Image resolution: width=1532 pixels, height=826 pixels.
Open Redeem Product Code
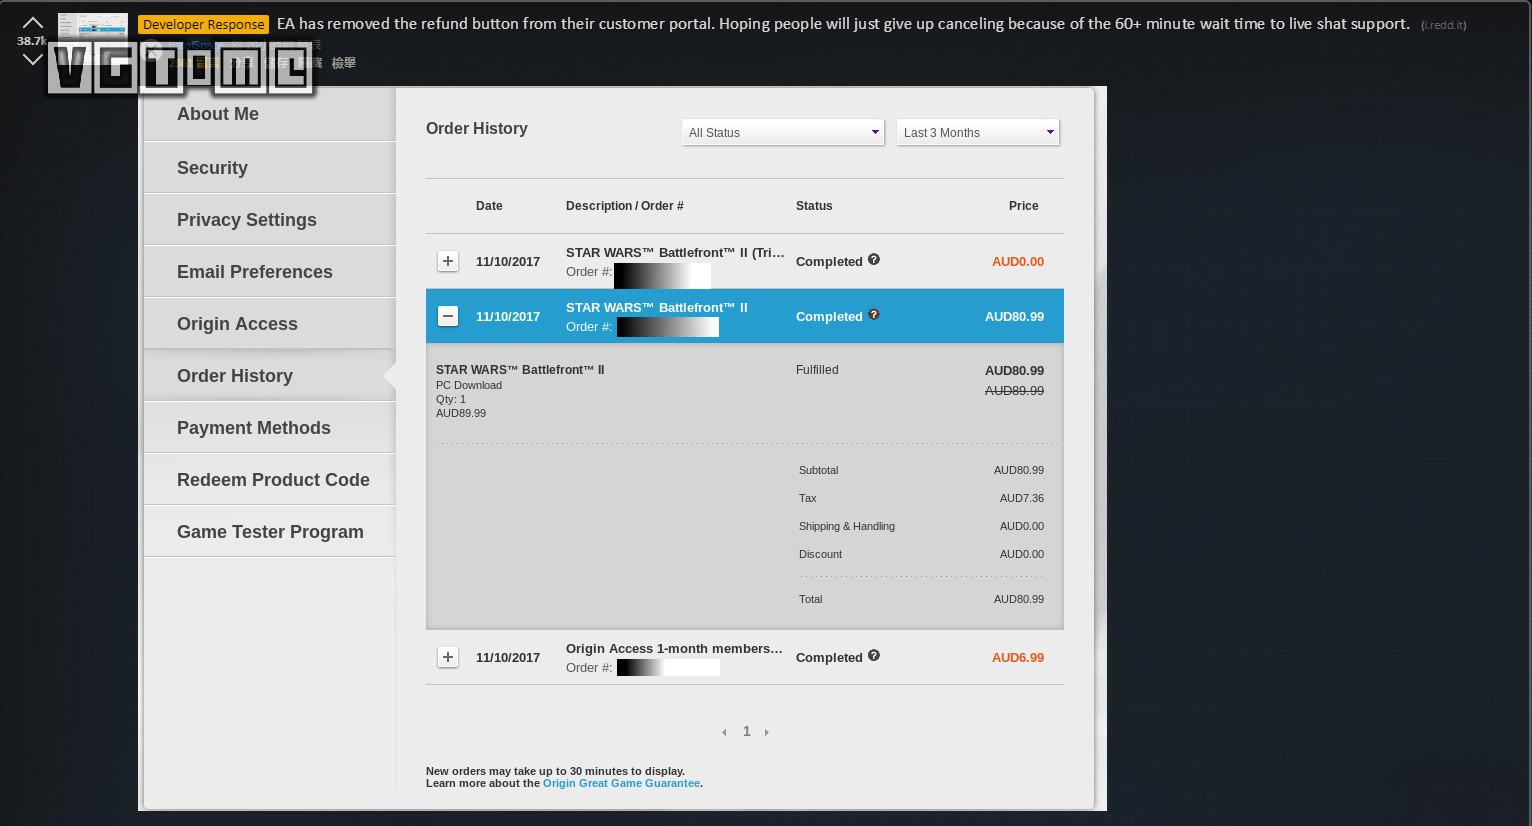(270, 480)
